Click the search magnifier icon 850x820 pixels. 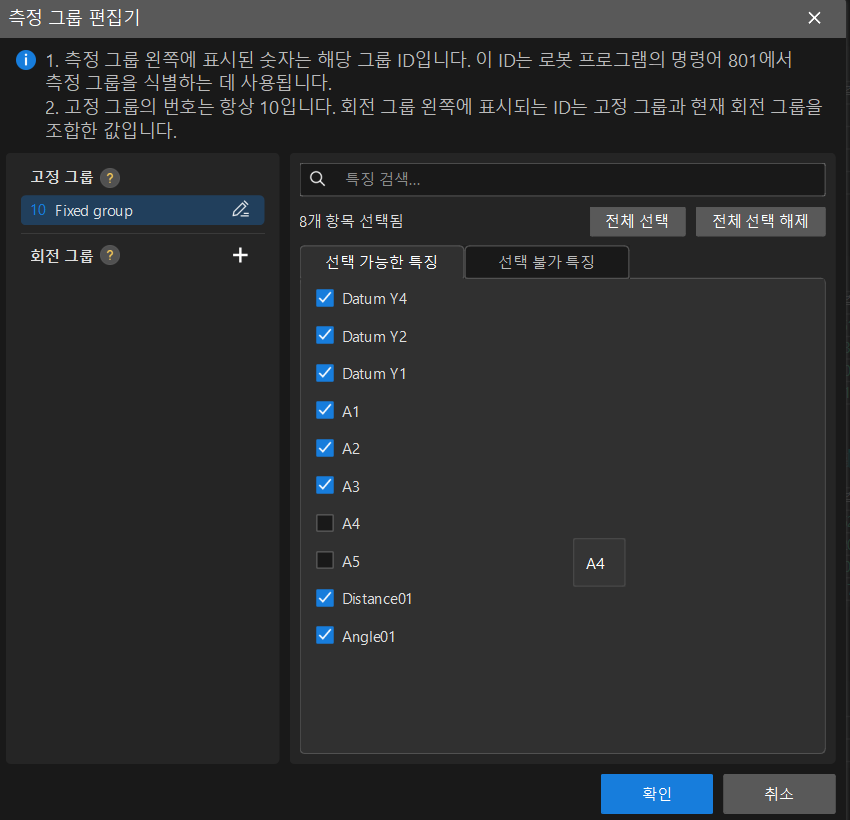pos(318,179)
